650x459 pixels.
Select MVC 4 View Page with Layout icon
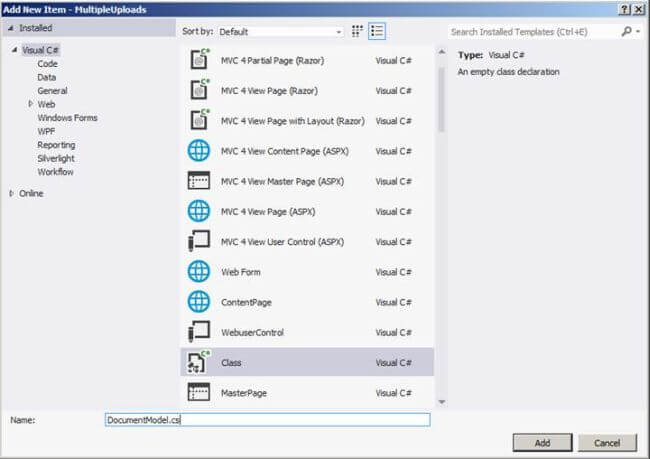click(199, 120)
